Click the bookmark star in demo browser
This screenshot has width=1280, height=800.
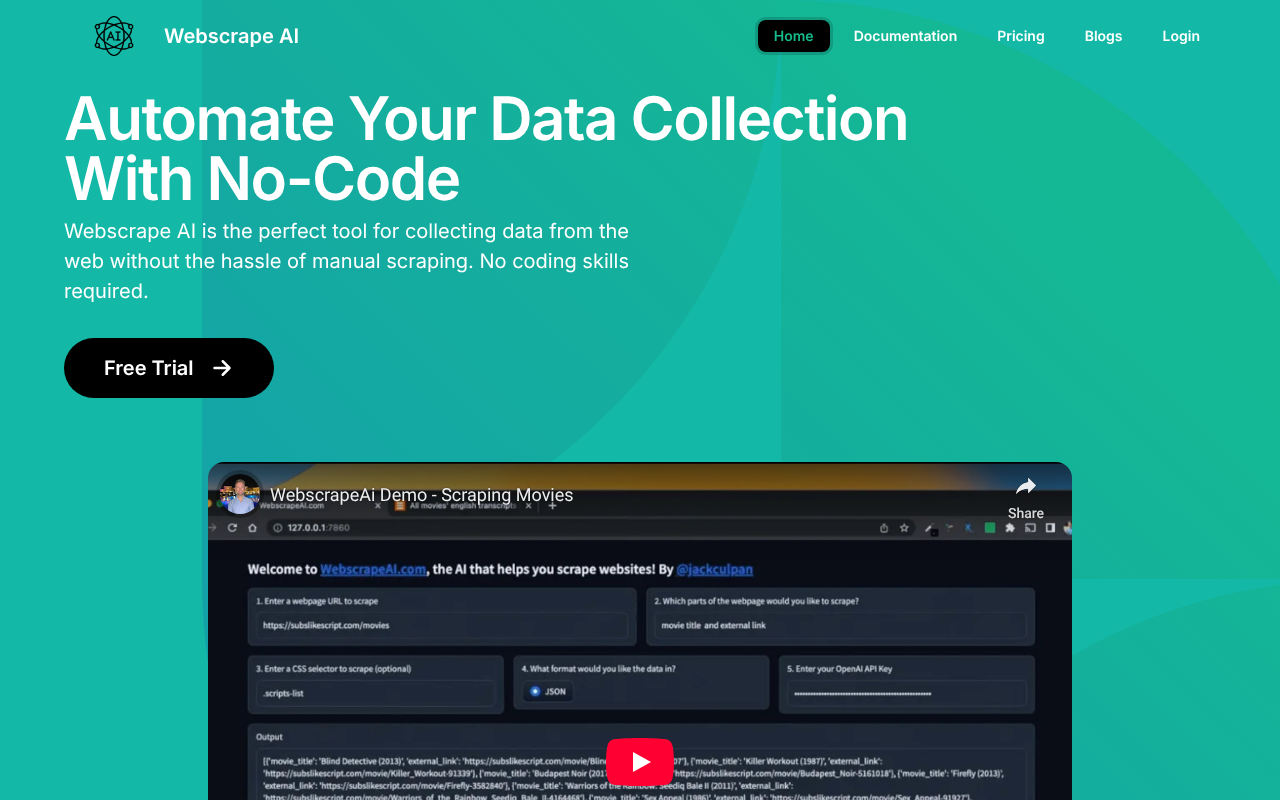(904, 528)
